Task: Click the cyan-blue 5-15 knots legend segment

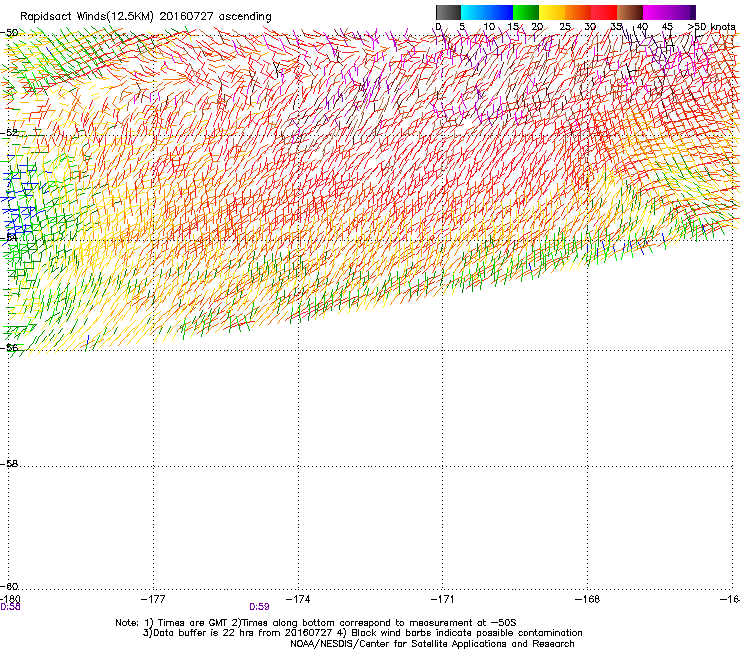Action: coord(487,12)
